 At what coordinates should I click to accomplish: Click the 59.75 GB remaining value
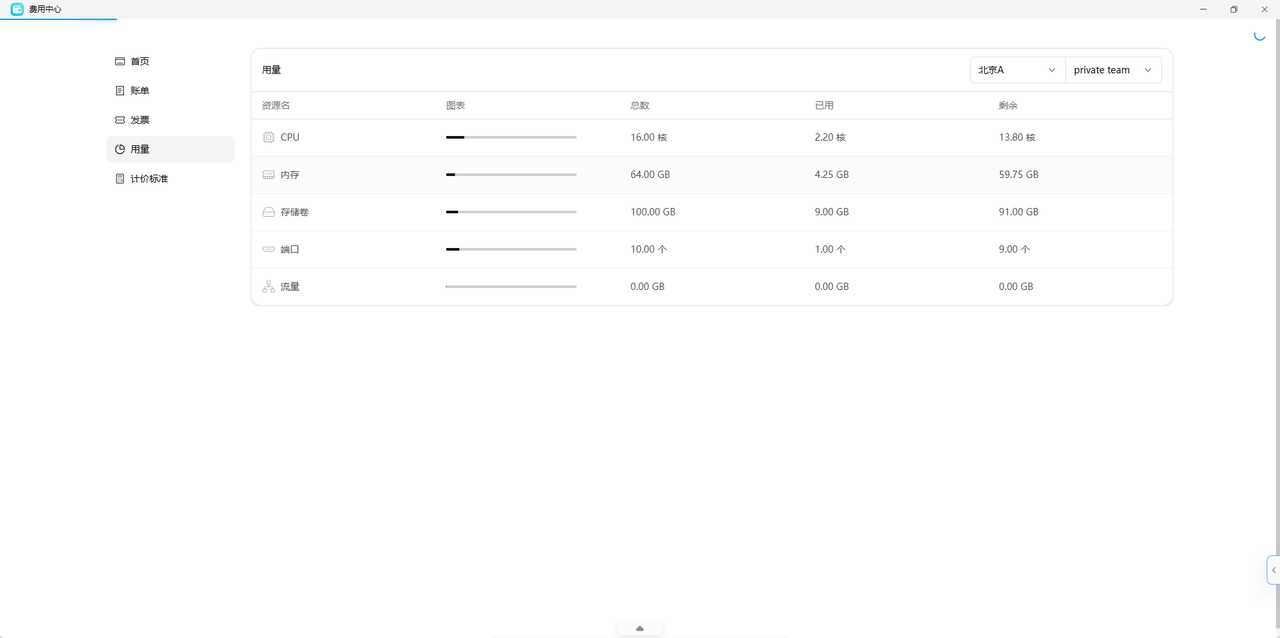[x=1019, y=175]
